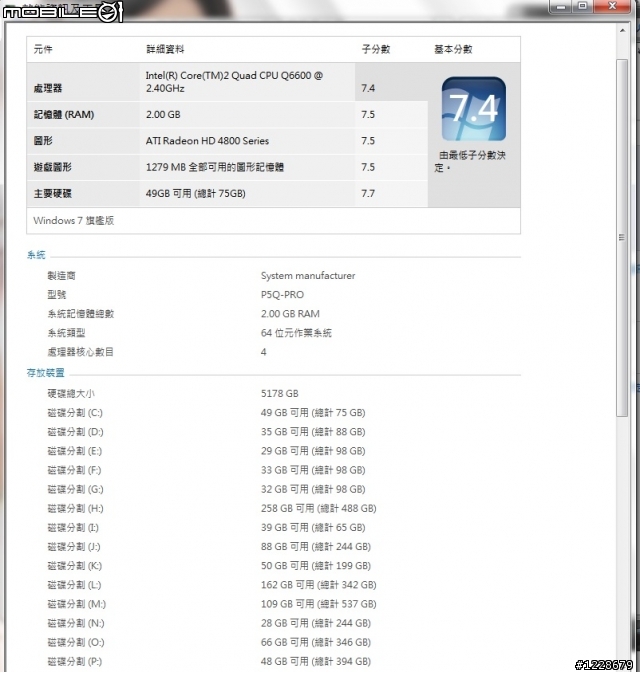Close the window with the red X
Viewport: 640px width, 673px height.
click(x=613, y=6)
